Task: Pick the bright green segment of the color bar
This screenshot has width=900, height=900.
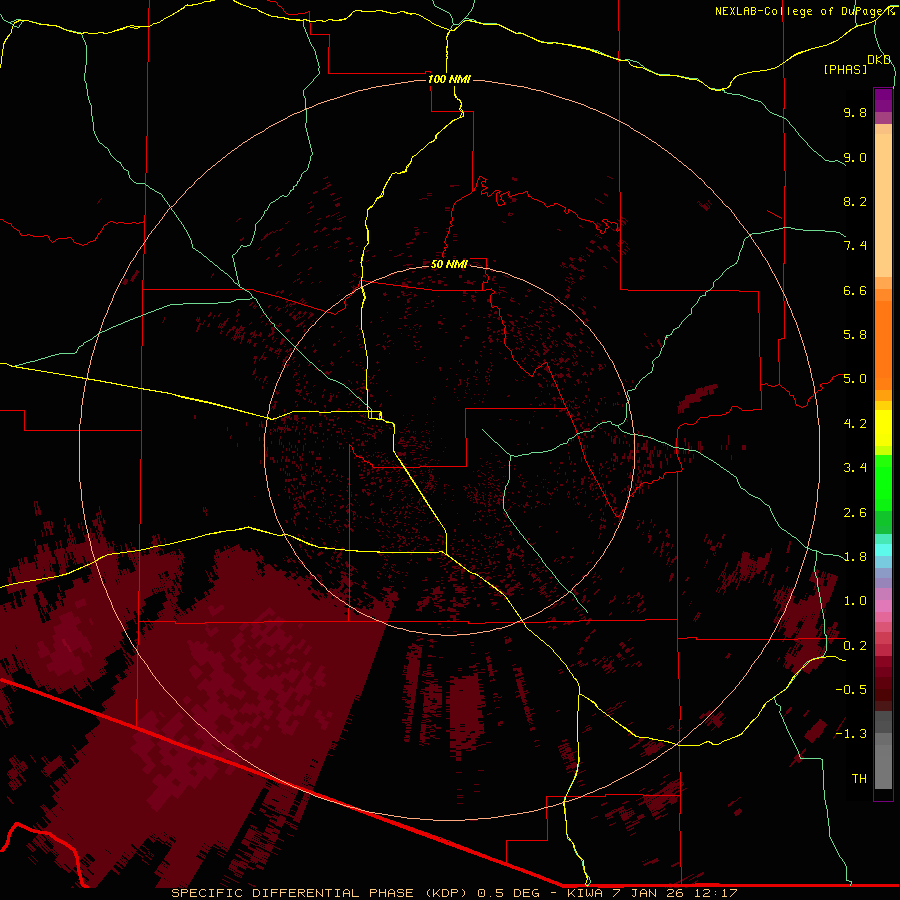Action: 883,483
